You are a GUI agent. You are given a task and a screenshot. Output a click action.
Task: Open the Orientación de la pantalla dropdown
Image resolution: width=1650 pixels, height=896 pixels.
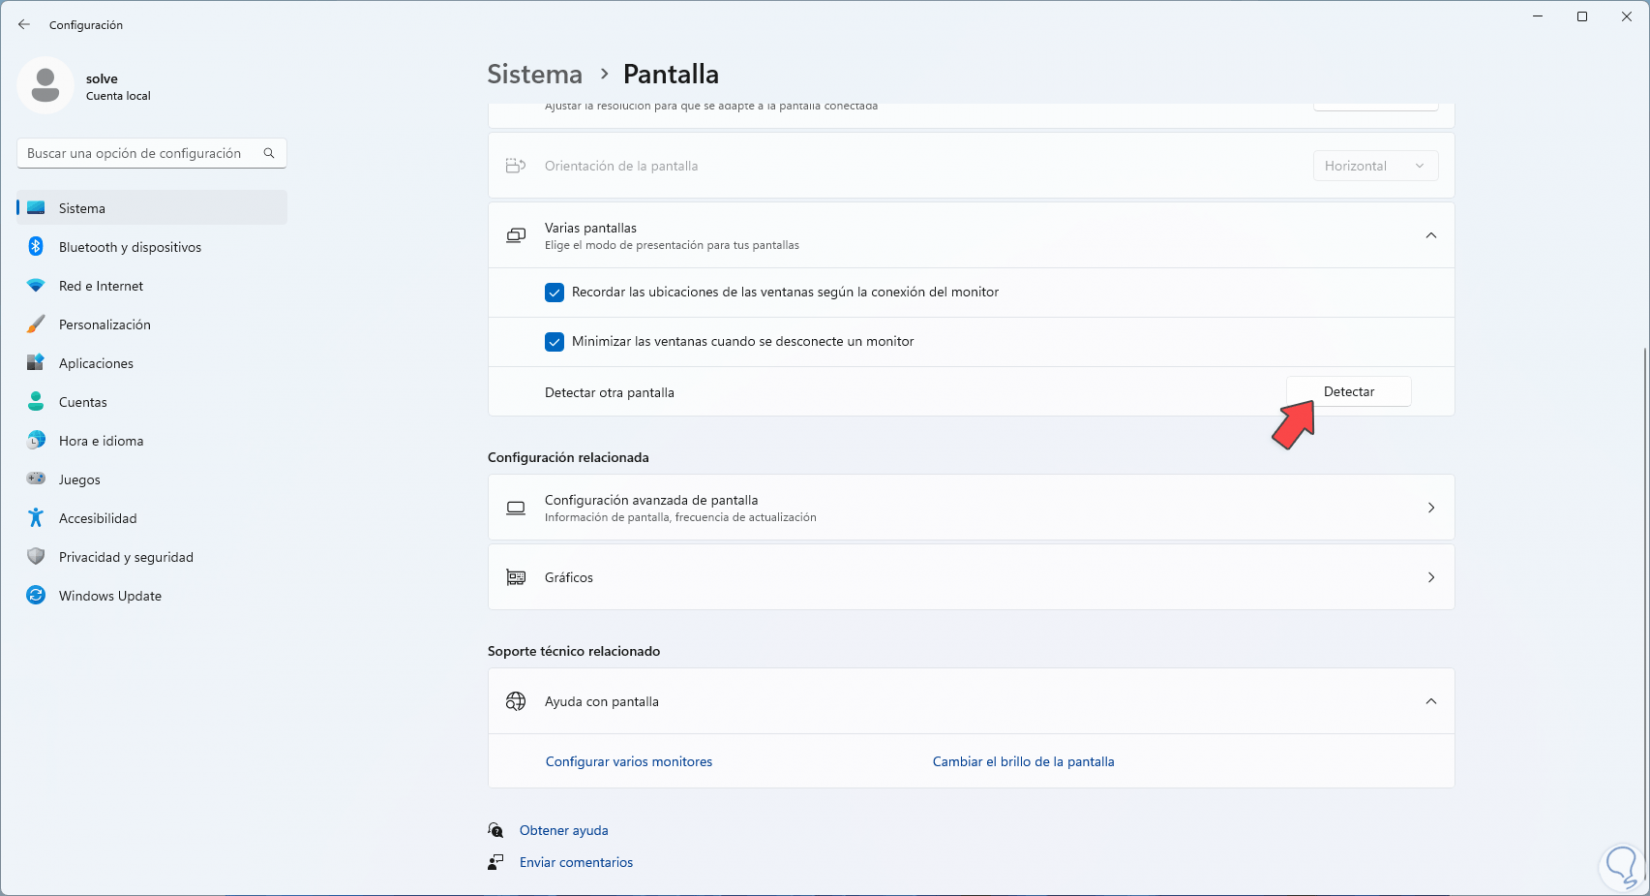(1375, 166)
